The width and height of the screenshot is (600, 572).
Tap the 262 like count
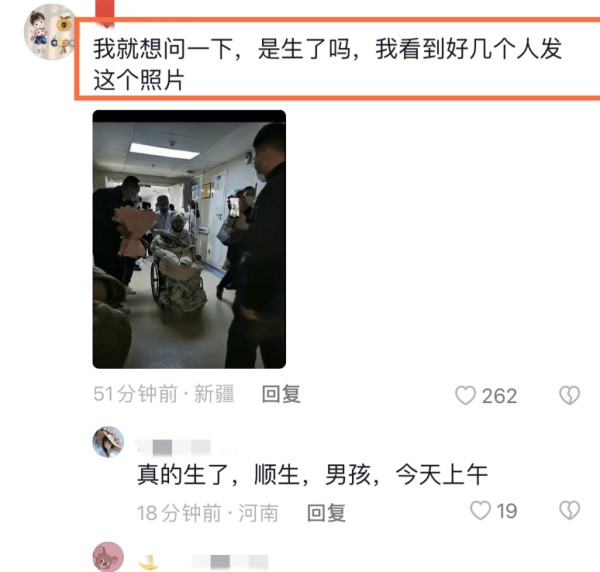click(x=499, y=396)
